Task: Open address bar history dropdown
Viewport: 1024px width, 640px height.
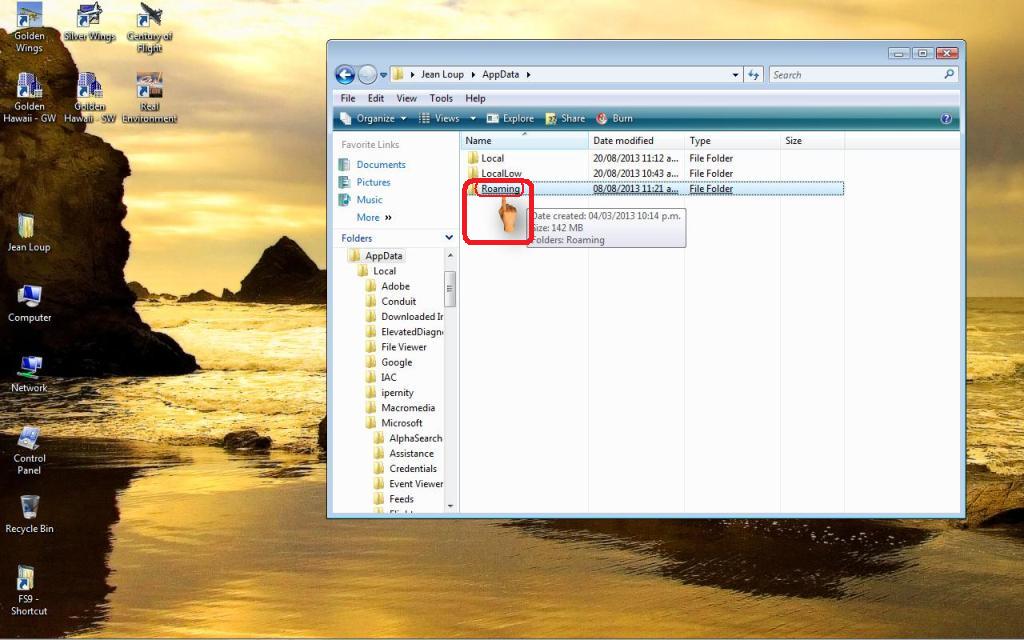Action: pos(735,74)
